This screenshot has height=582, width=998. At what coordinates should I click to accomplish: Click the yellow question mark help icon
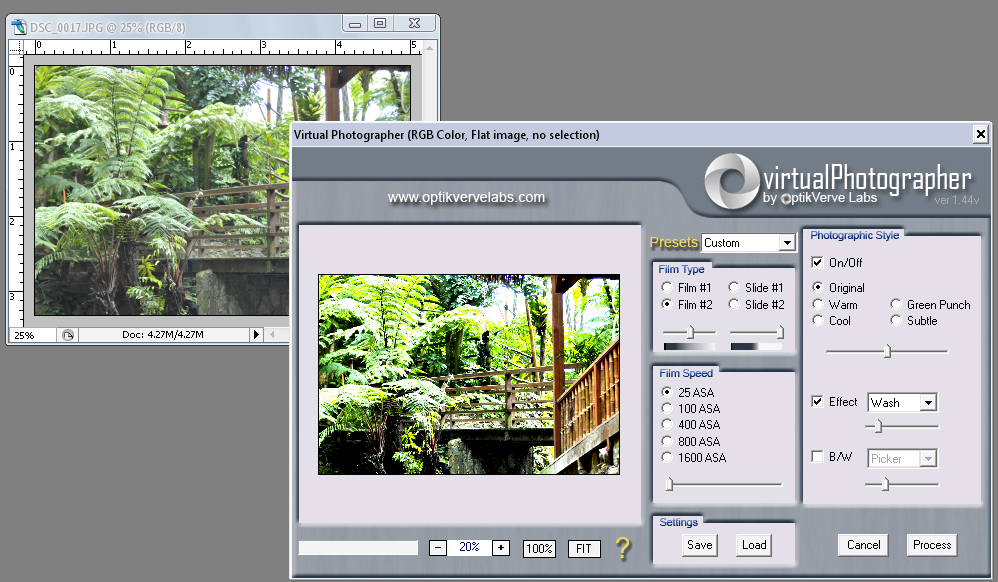(621, 548)
